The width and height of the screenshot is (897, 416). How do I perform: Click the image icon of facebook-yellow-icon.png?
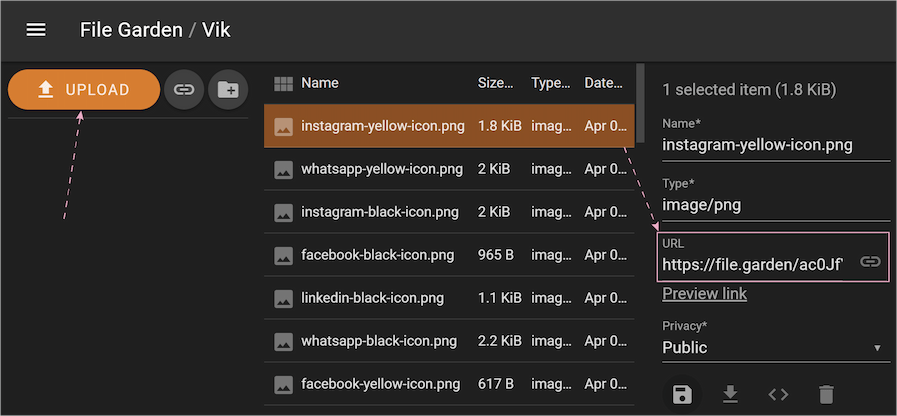pyautogui.click(x=283, y=383)
